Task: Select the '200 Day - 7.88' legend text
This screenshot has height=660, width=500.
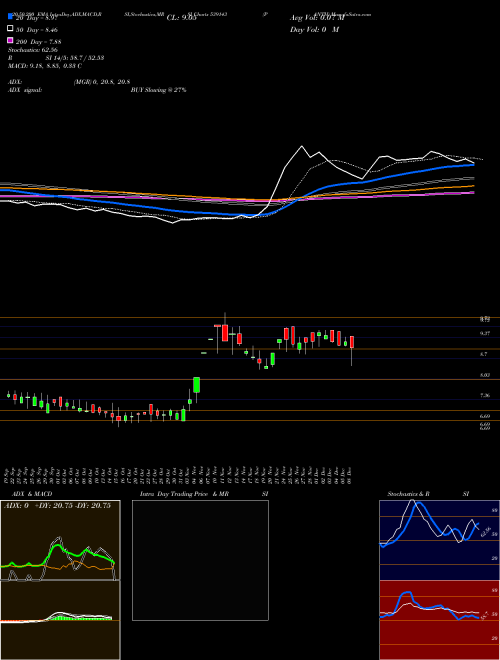Action: tap(38, 42)
